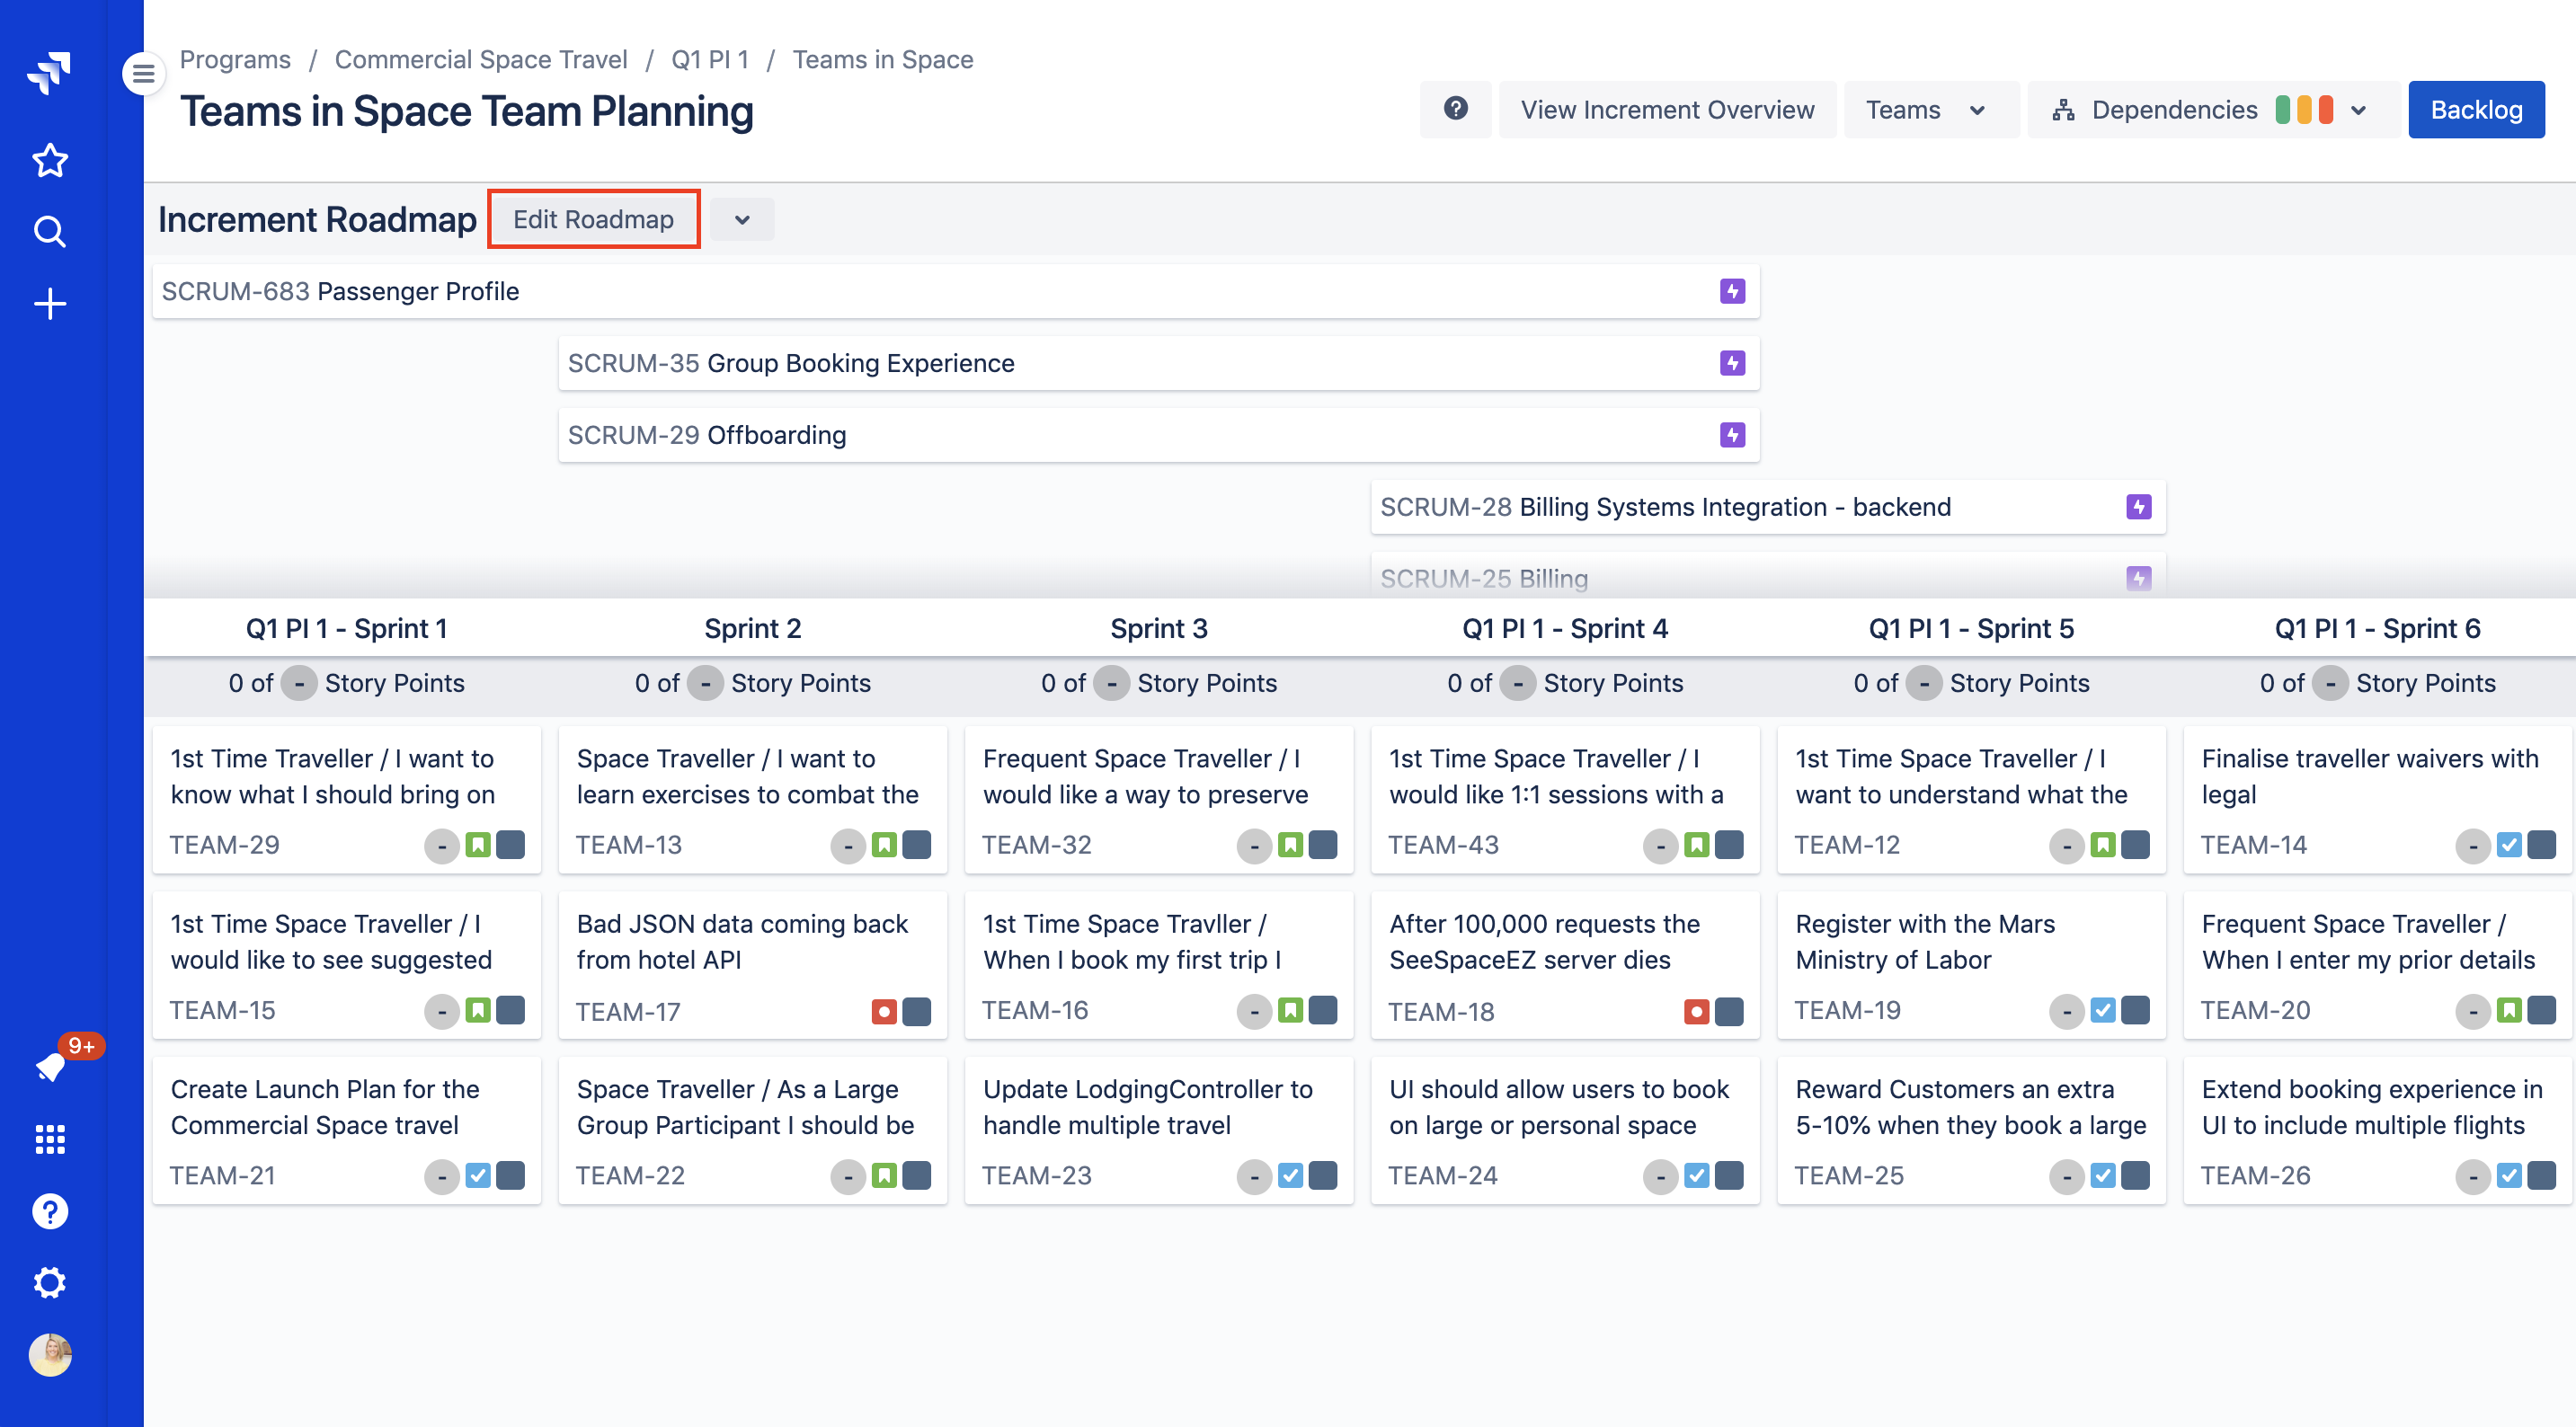Screen dimensions: 2576x1427
Task: Open the Jira Align home logo
Action: pos(49,73)
